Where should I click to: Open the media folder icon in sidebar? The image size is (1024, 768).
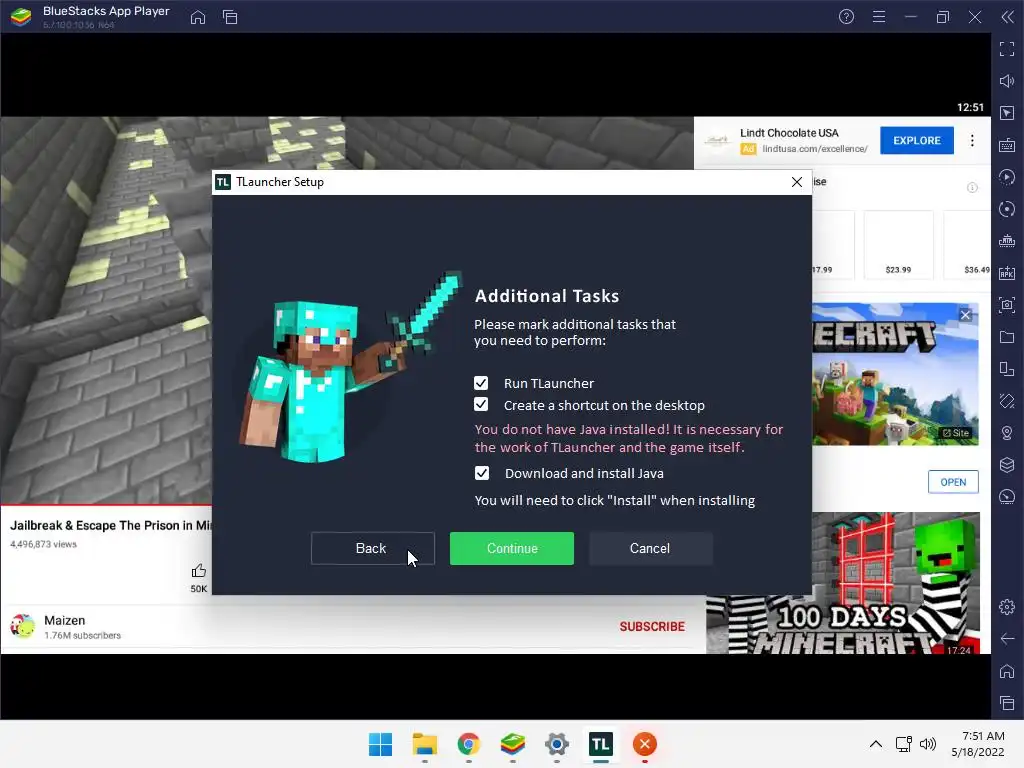click(x=1006, y=337)
